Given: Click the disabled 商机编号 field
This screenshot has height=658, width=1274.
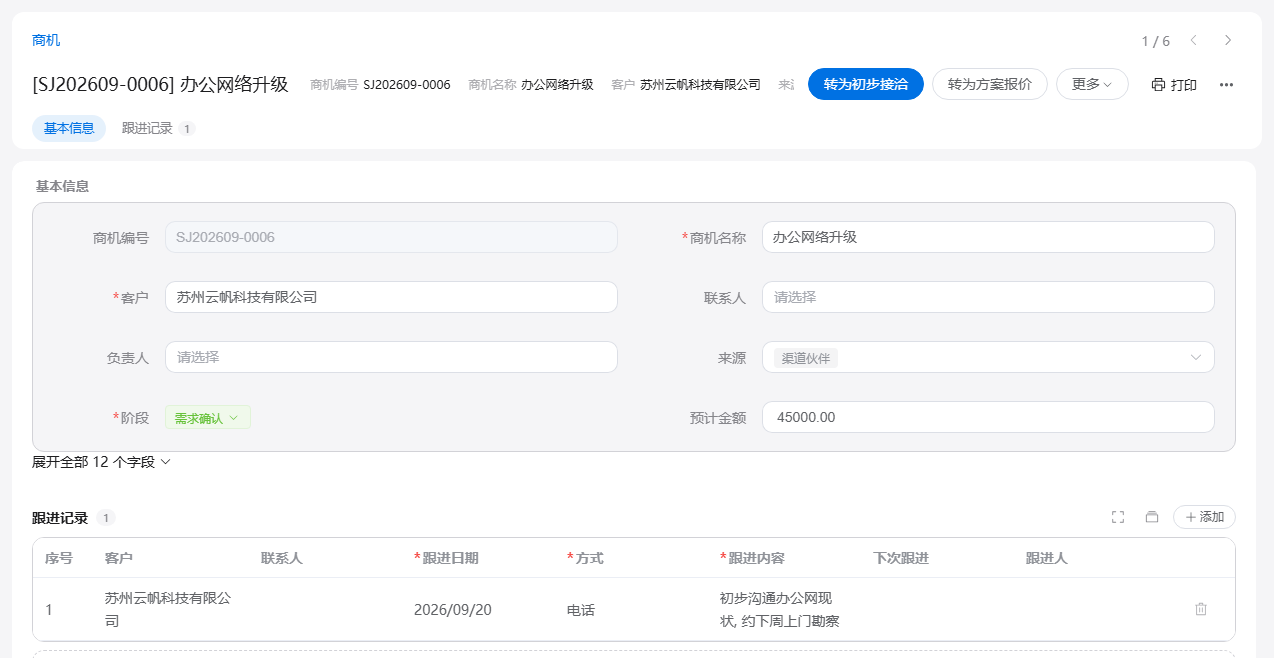Looking at the screenshot, I should pyautogui.click(x=391, y=237).
